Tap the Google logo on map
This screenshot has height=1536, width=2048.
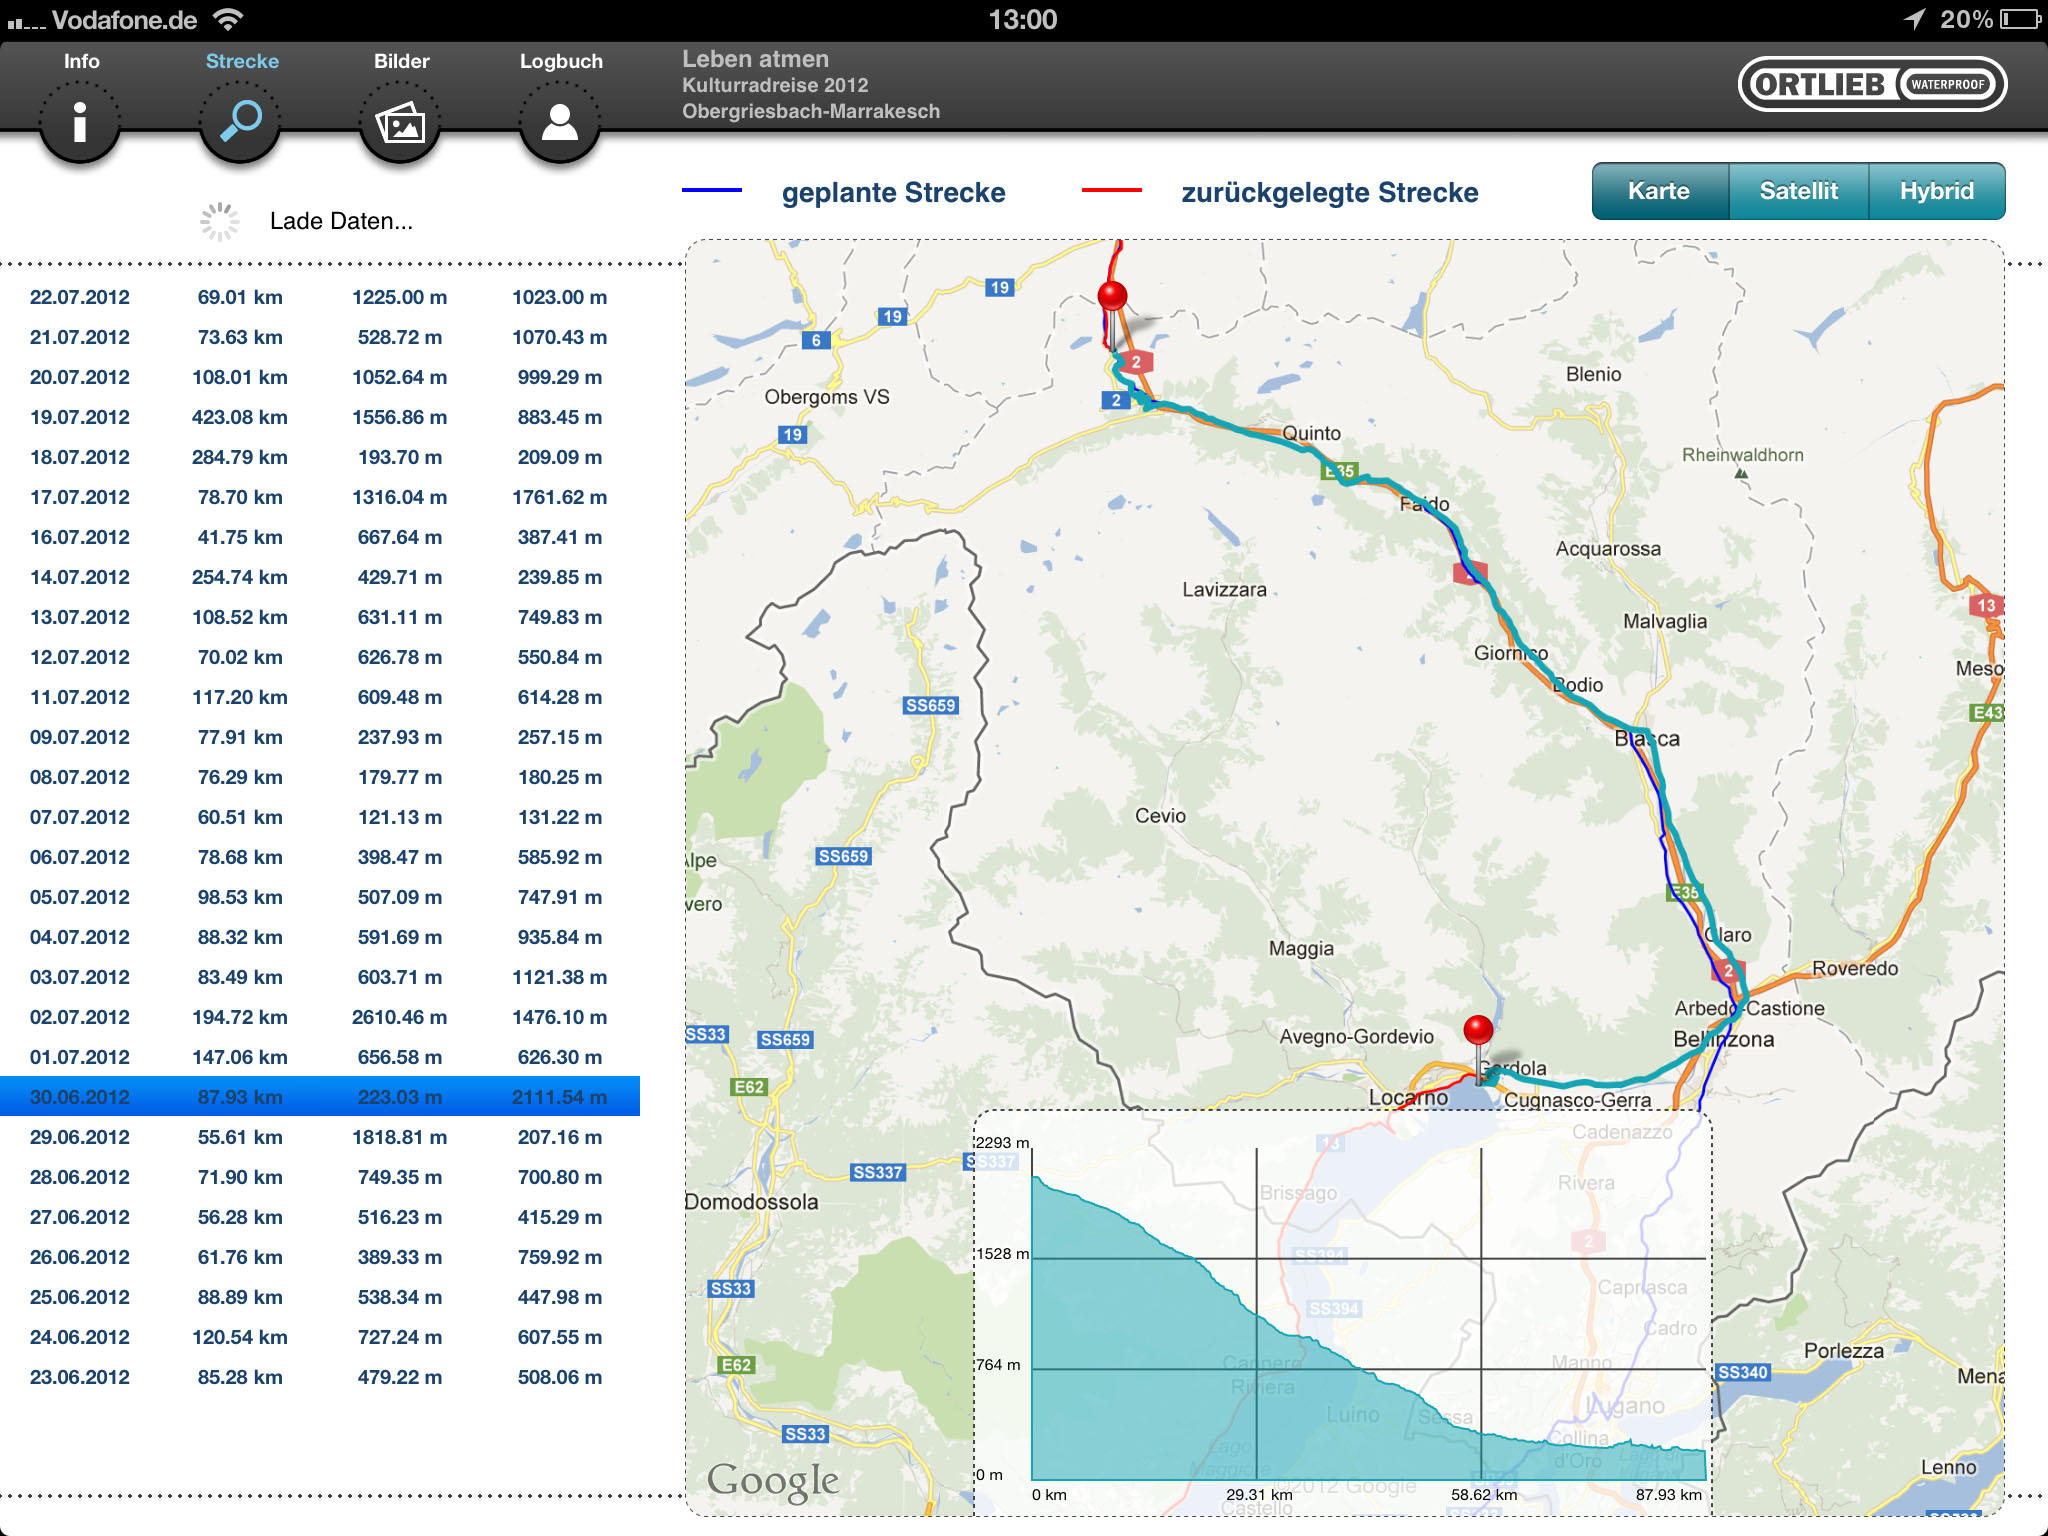click(772, 1481)
